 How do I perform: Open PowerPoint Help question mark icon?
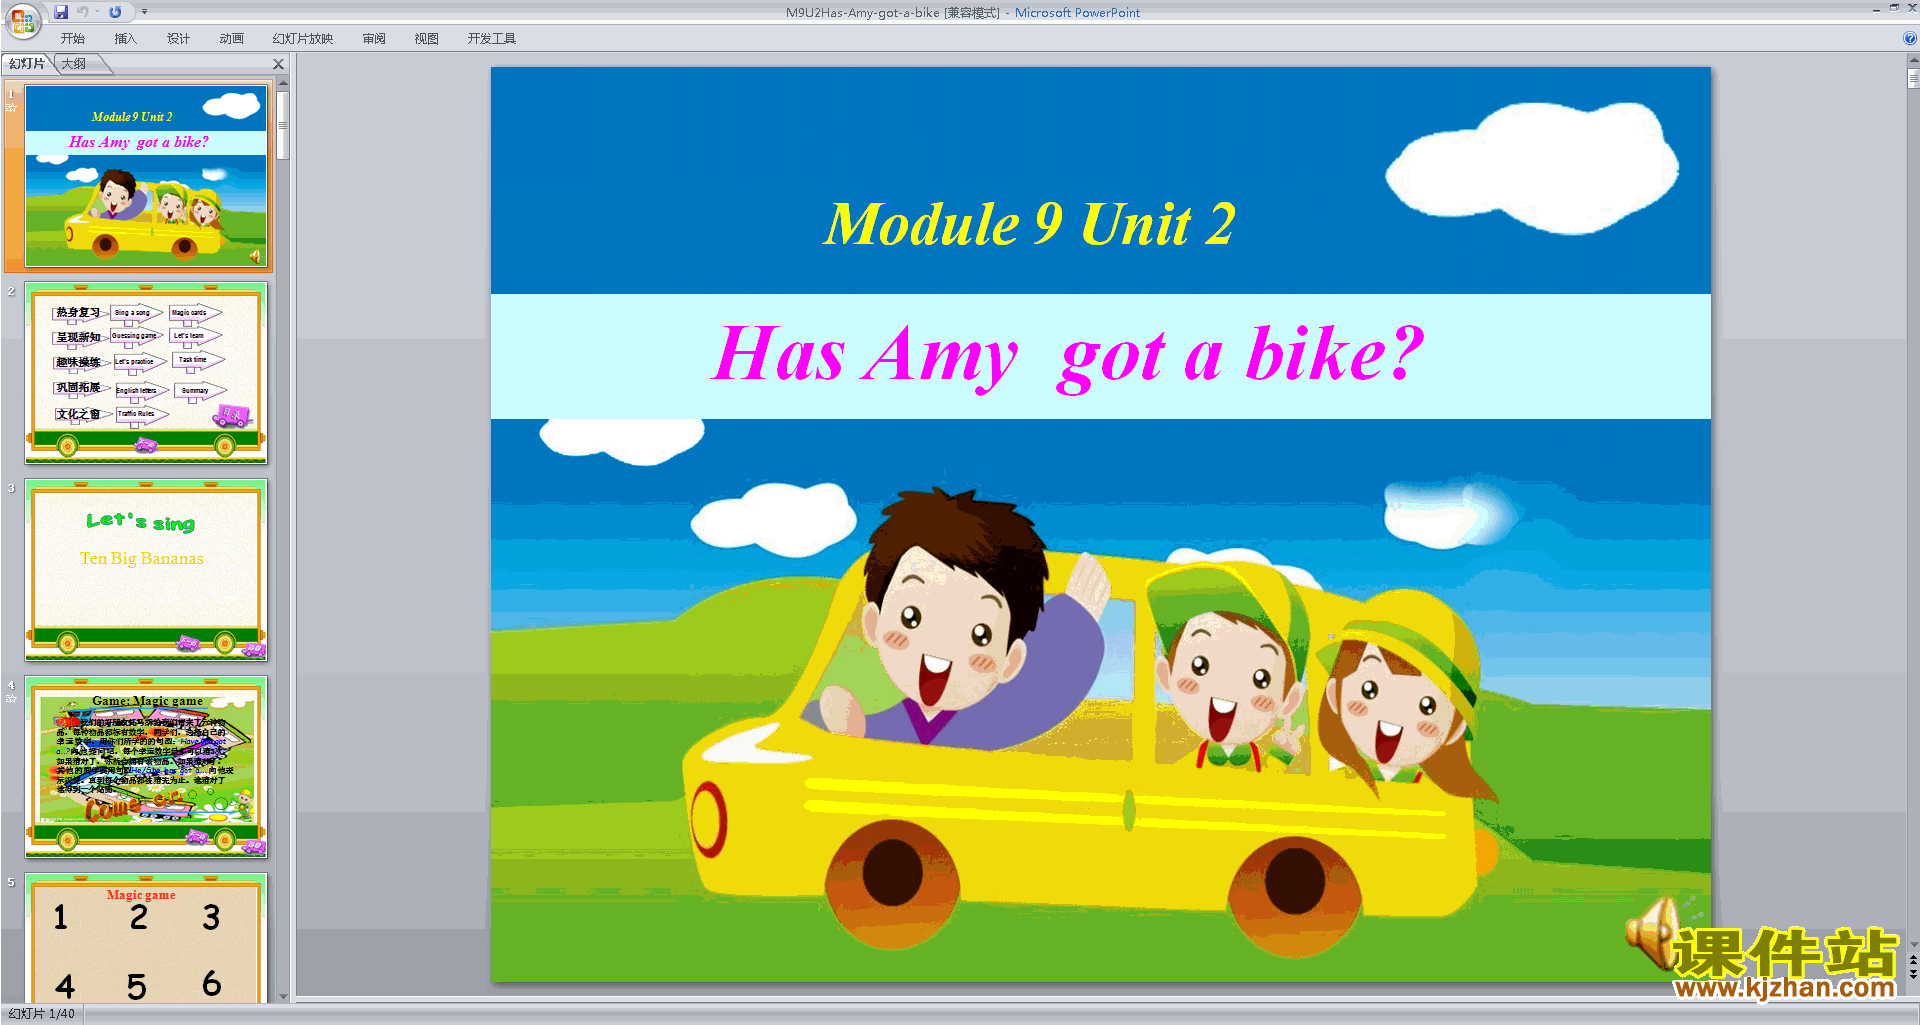(x=1909, y=39)
